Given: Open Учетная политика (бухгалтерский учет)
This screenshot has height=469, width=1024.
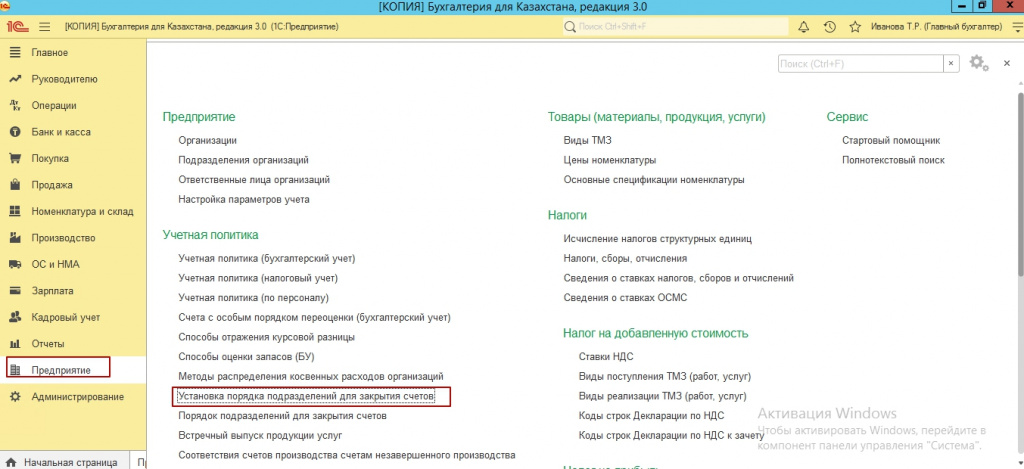Looking at the screenshot, I should pyautogui.click(x=266, y=259).
